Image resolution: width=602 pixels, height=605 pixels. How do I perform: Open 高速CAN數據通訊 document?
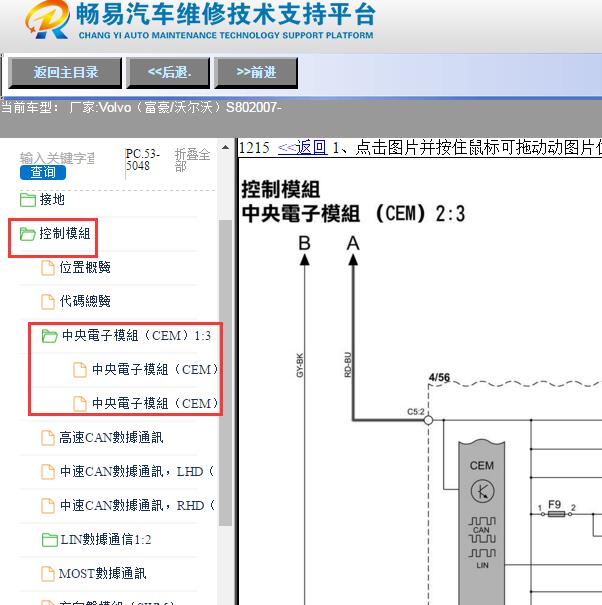(111, 438)
